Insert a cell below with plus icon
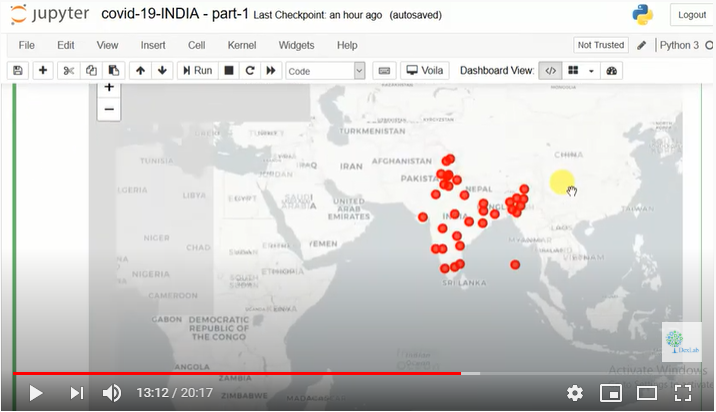716x412 pixels. coord(42,71)
